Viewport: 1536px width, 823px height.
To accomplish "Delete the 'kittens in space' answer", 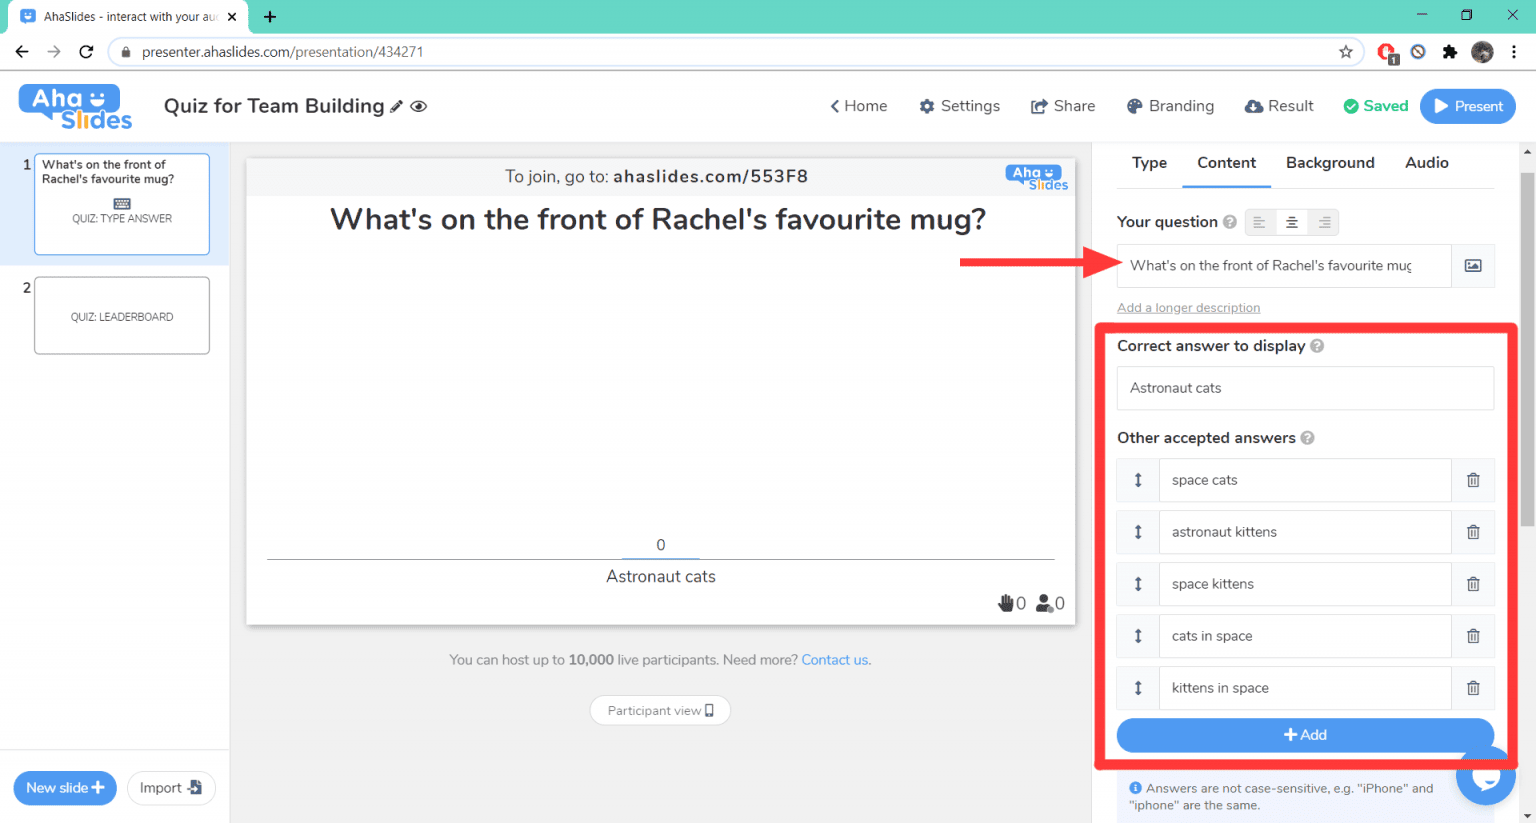I will point(1473,688).
